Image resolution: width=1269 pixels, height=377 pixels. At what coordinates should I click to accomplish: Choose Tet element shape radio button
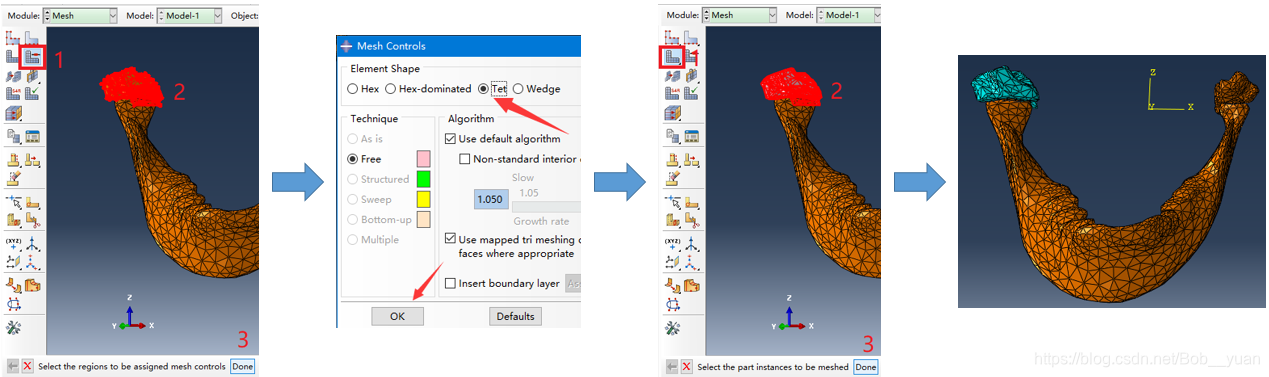click(483, 89)
